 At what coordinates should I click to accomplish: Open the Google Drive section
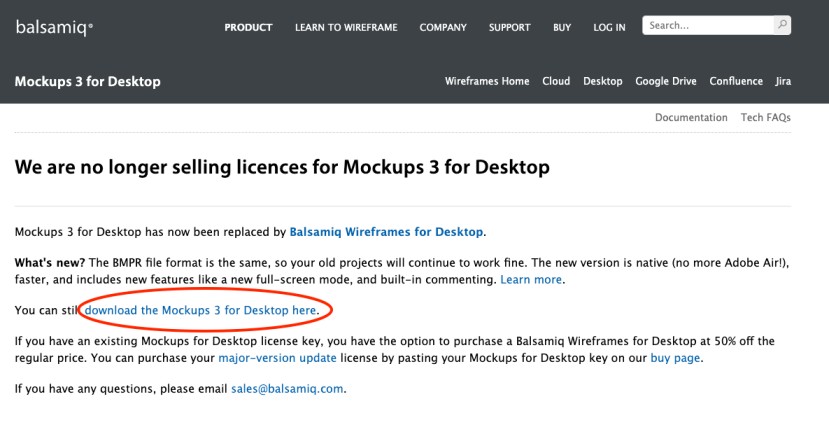click(x=666, y=81)
